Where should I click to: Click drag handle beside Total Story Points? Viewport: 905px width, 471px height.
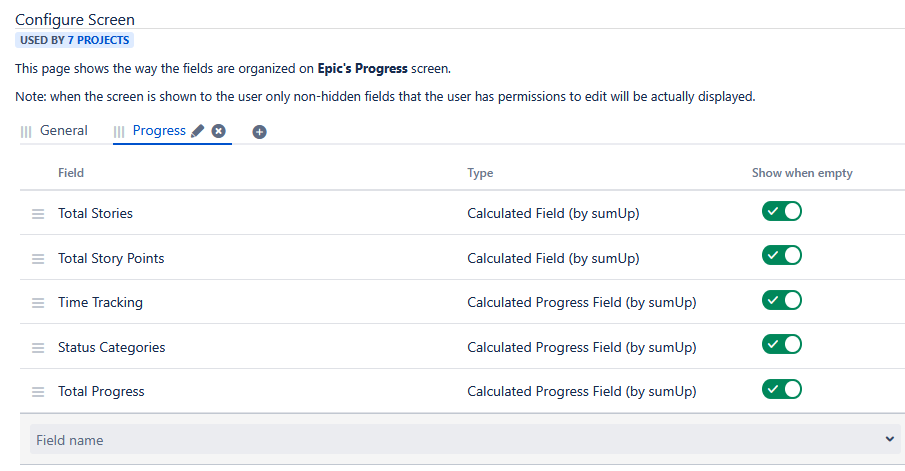38,259
